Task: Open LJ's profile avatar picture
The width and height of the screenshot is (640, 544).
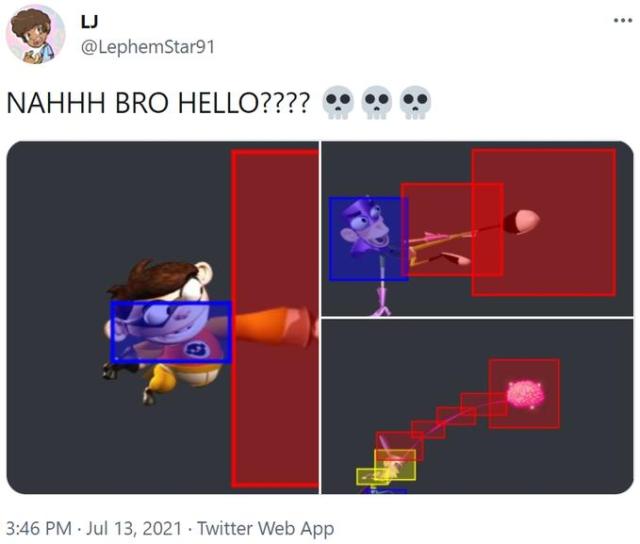Action: click(35, 34)
